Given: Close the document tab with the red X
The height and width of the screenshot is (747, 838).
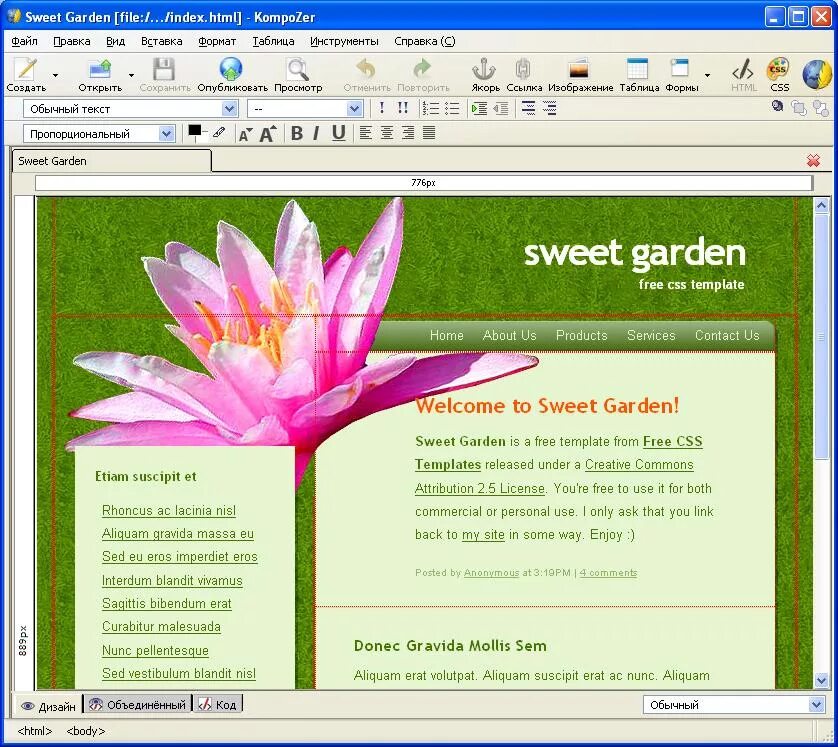Looking at the screenshot, I should [813, 160].
